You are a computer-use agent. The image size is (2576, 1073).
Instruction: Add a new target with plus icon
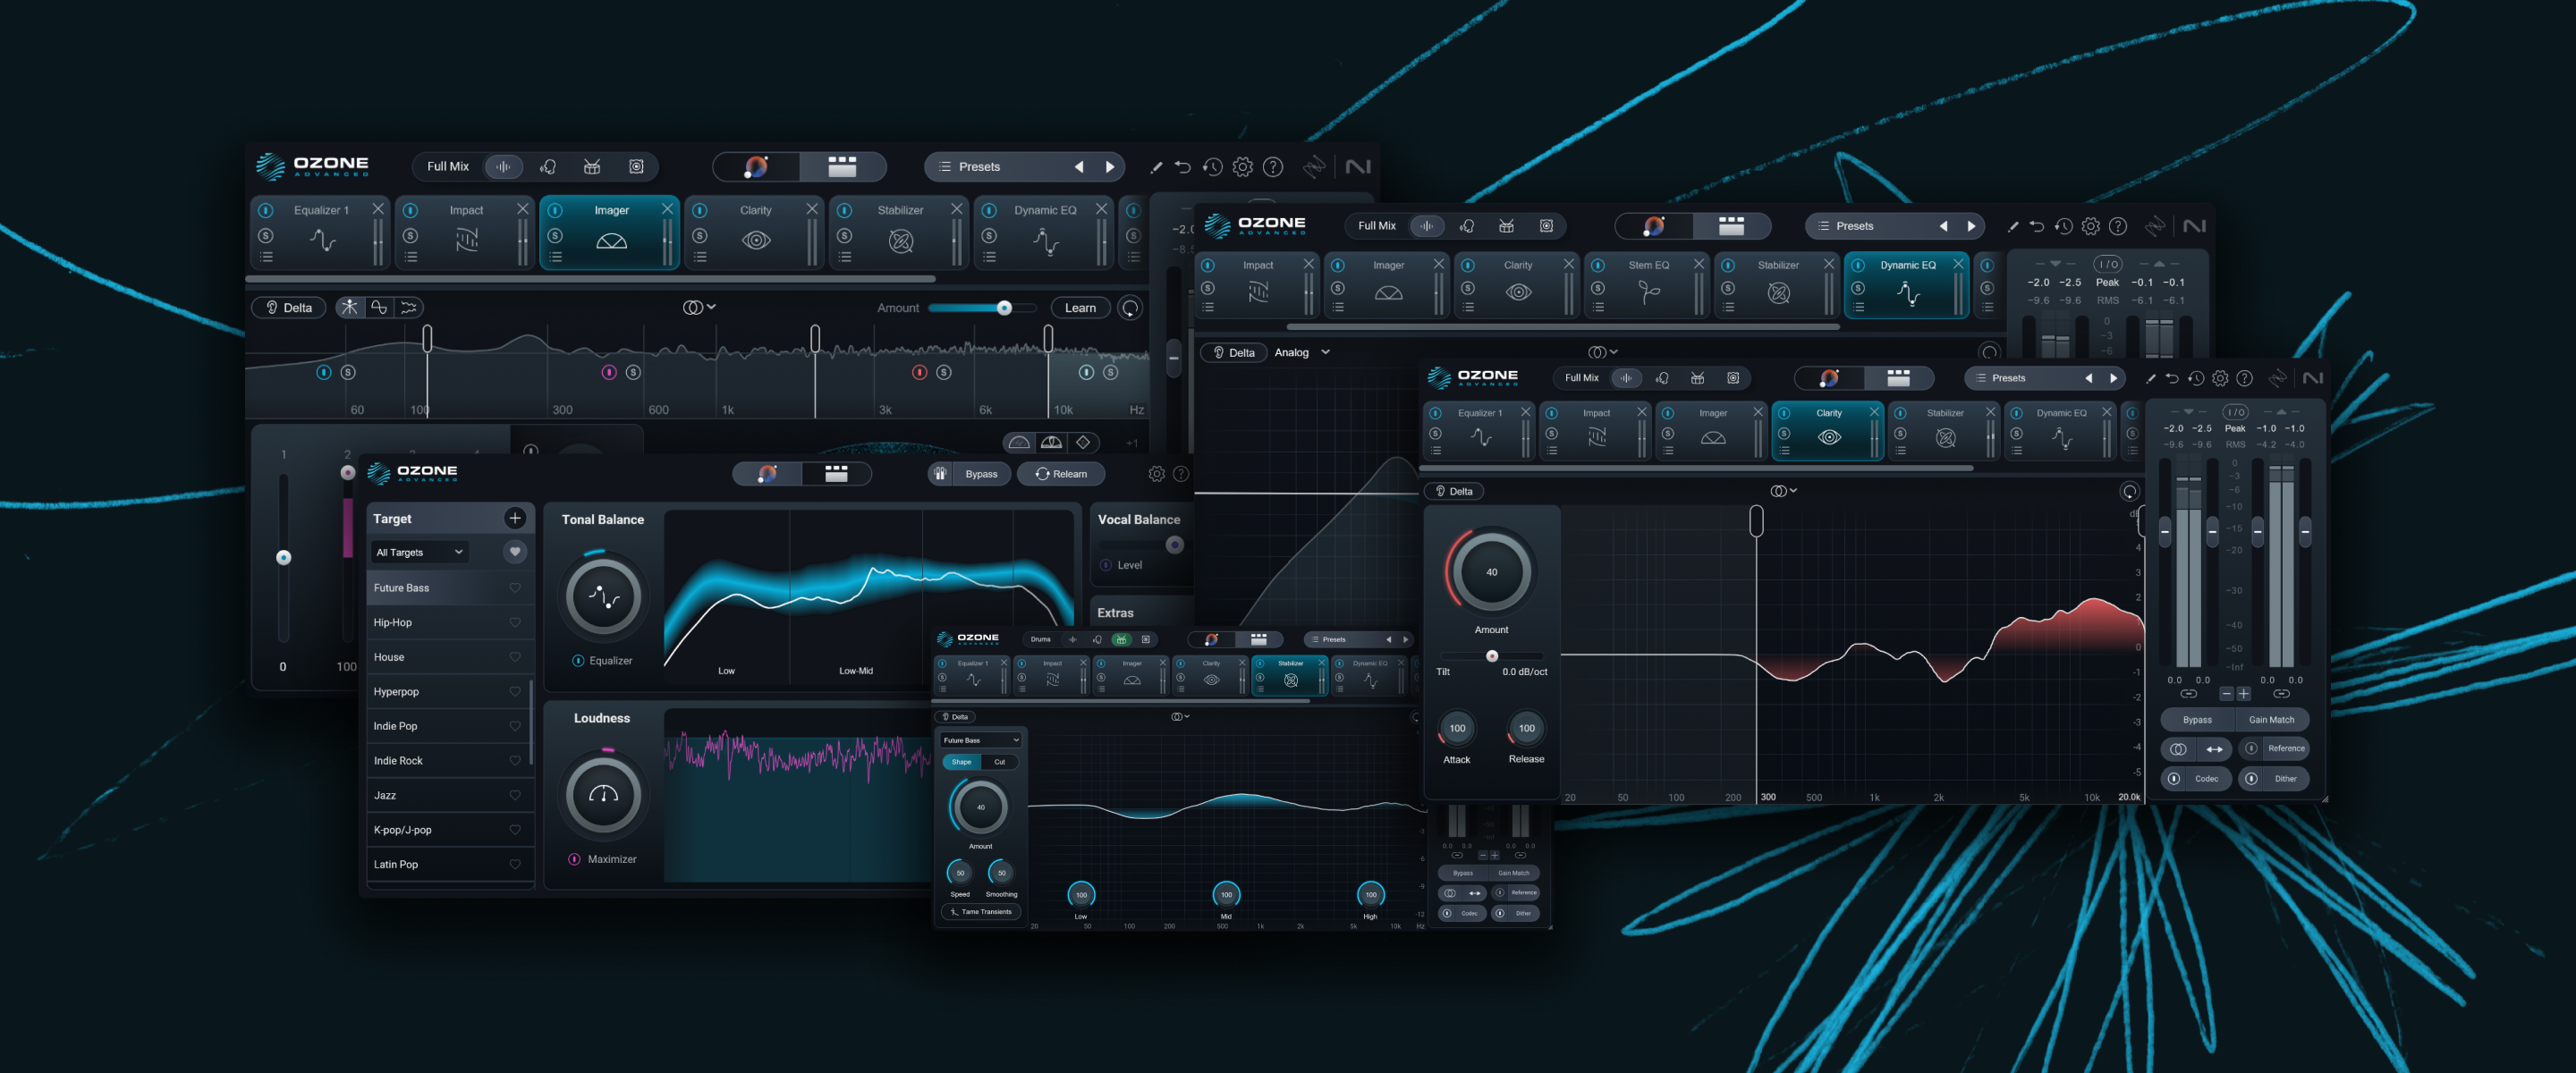click(514, 518)
